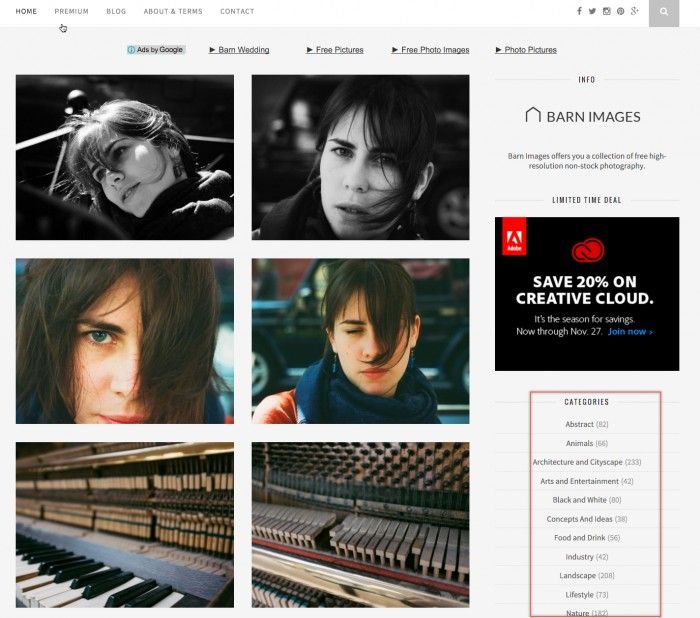Open the Facebook social icon
Viewport: 700px width, 618px height.
(579, 11)
